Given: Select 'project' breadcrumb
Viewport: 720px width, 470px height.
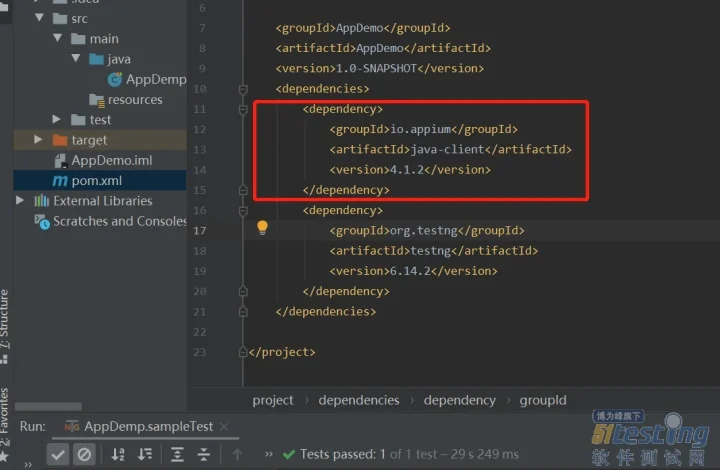Looking at the screenshot, I should pos(273,400).
